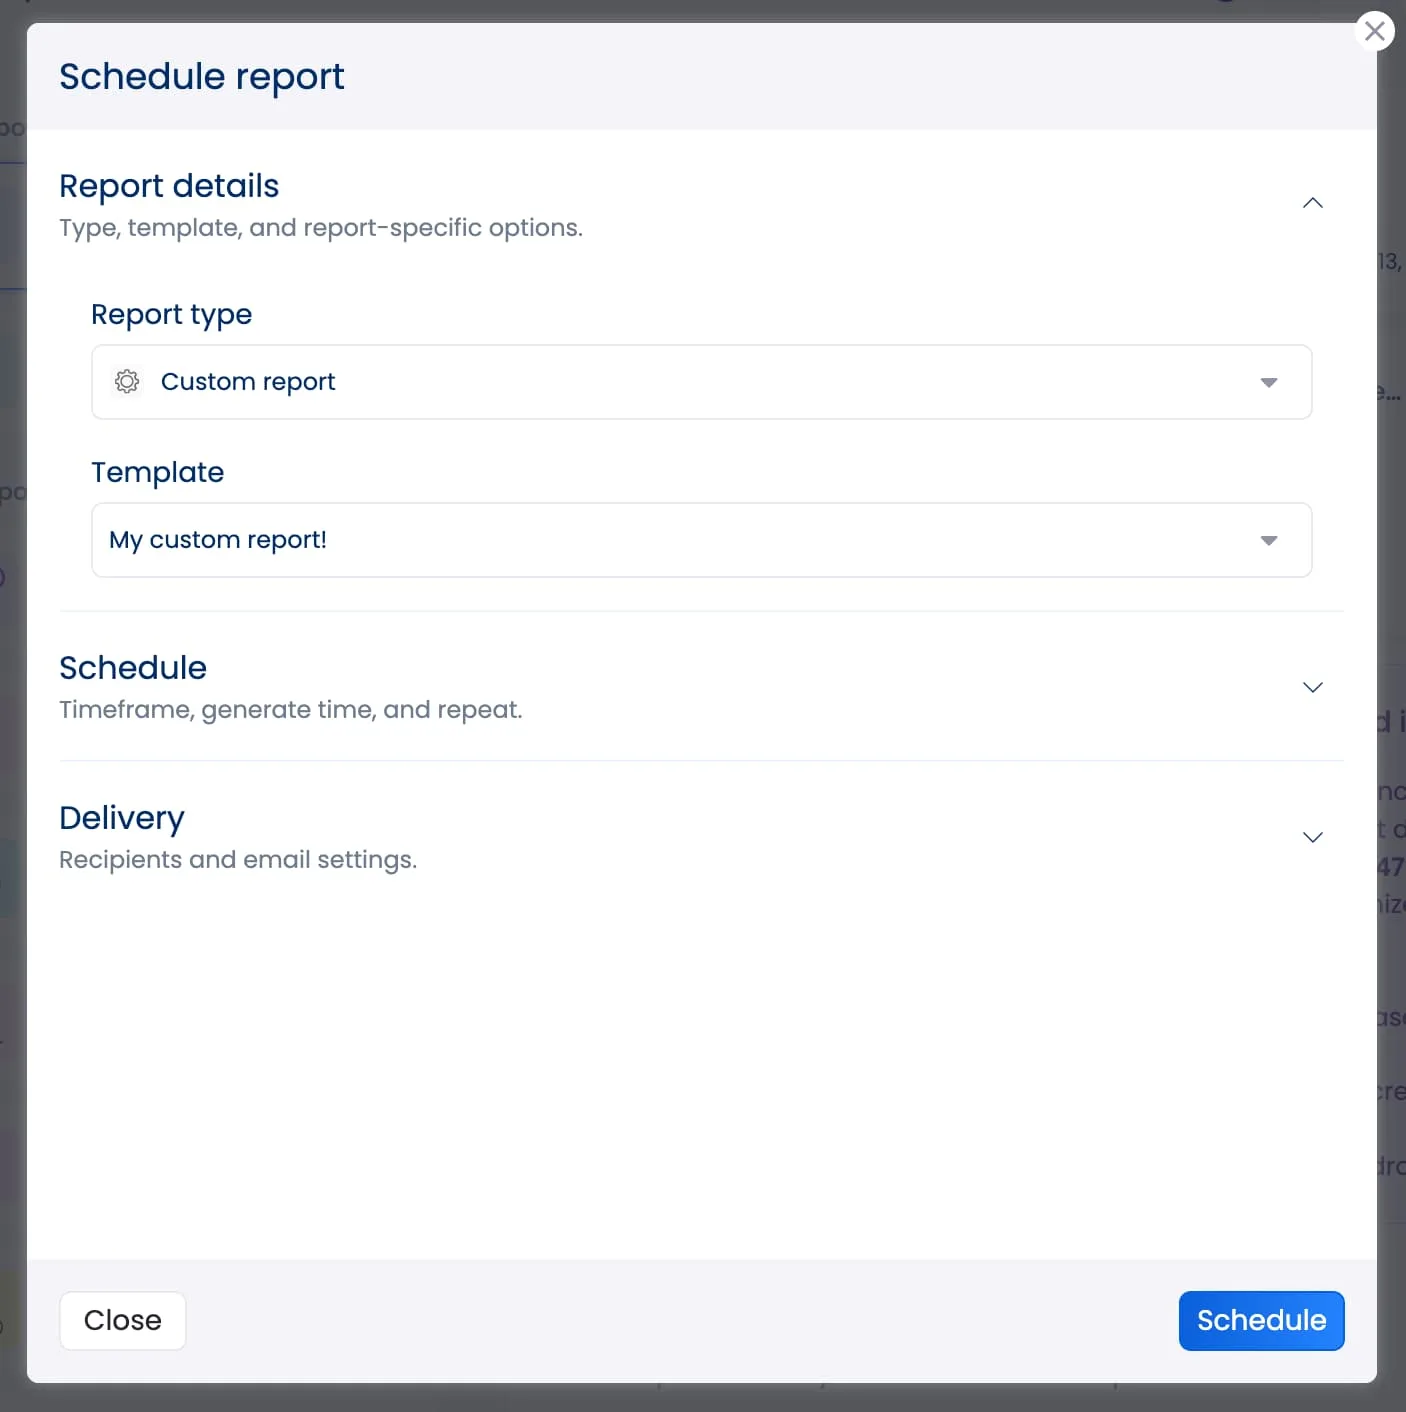
Task: Click the X to dismiss the dialog
Action: pos(1375,31)
